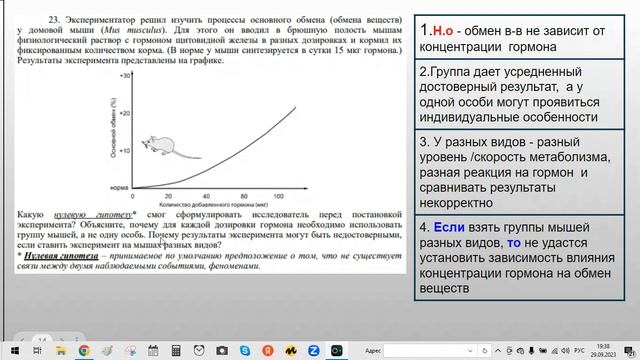Launch Yandex Browser from the taskbar
Viewport: 640px width, 360px height.
click(x=268, y=351)
